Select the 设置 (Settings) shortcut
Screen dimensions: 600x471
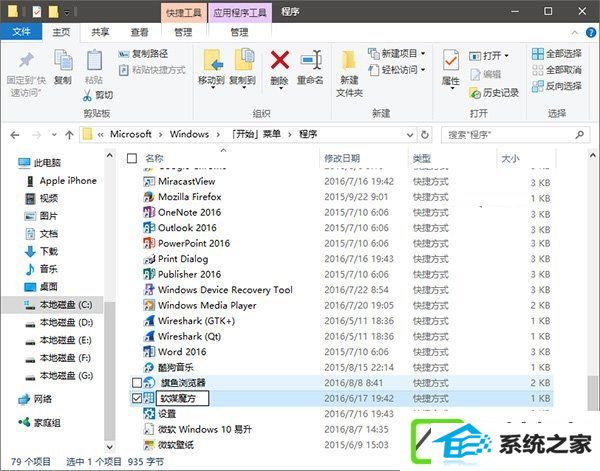click(x=167, y=414)
